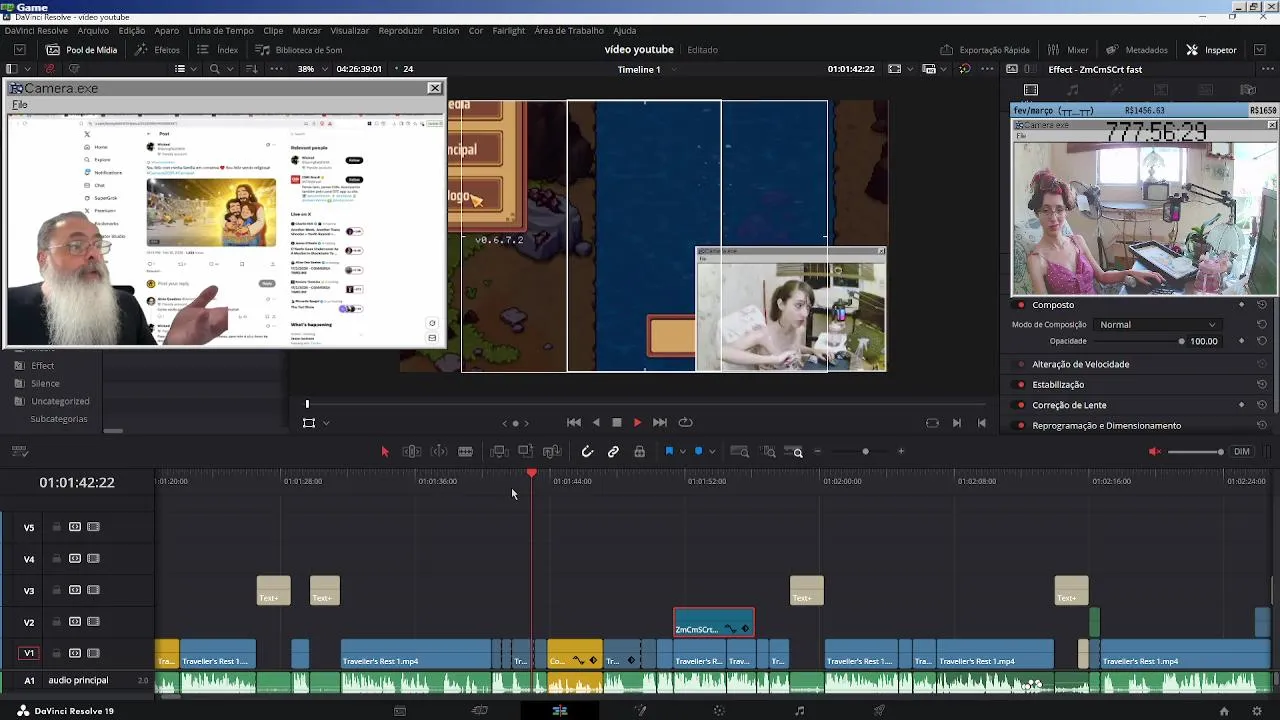
Task: Open the Fairlight menu
Action: click(x=508, y=31)
